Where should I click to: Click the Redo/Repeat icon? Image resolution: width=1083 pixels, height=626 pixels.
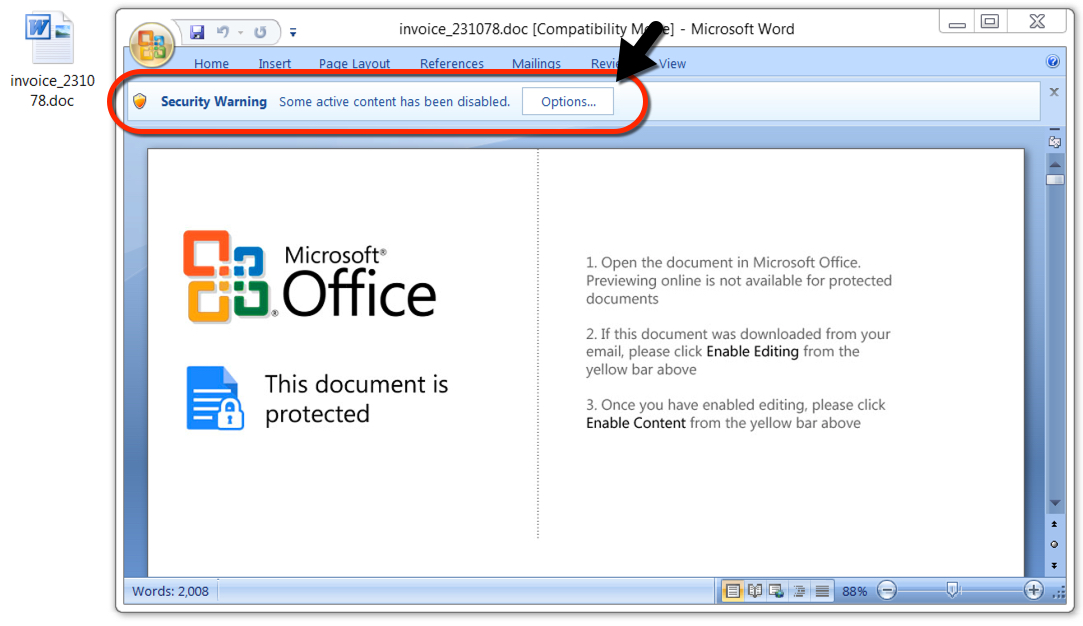260,32
